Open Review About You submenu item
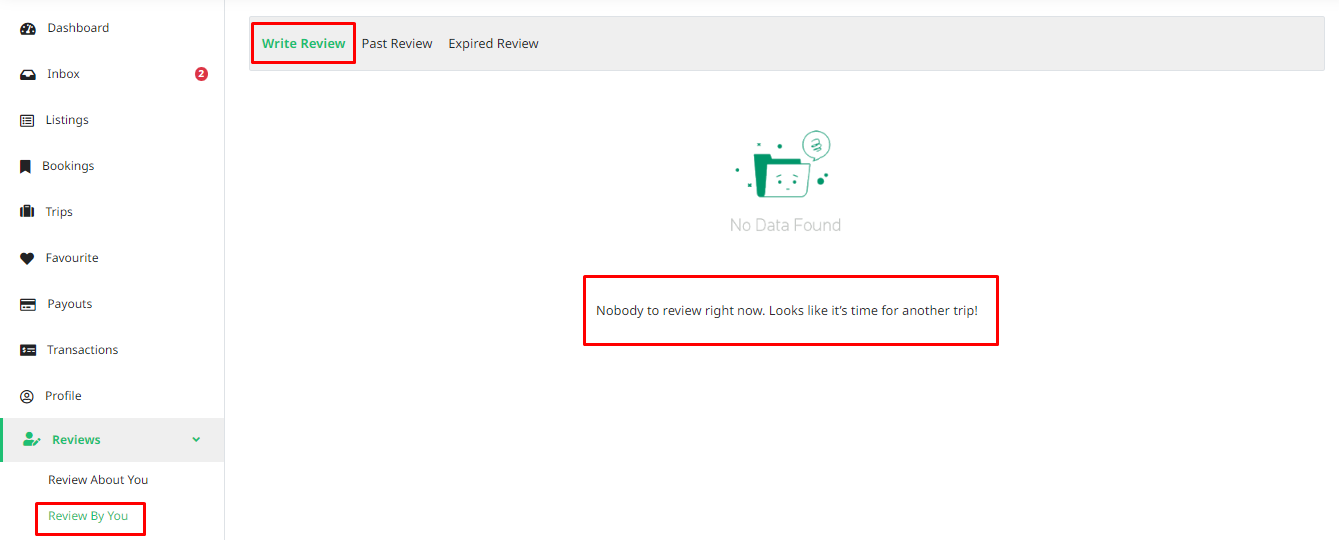Viewport: 1339px width, 540px height. click(x=98, y=480)
